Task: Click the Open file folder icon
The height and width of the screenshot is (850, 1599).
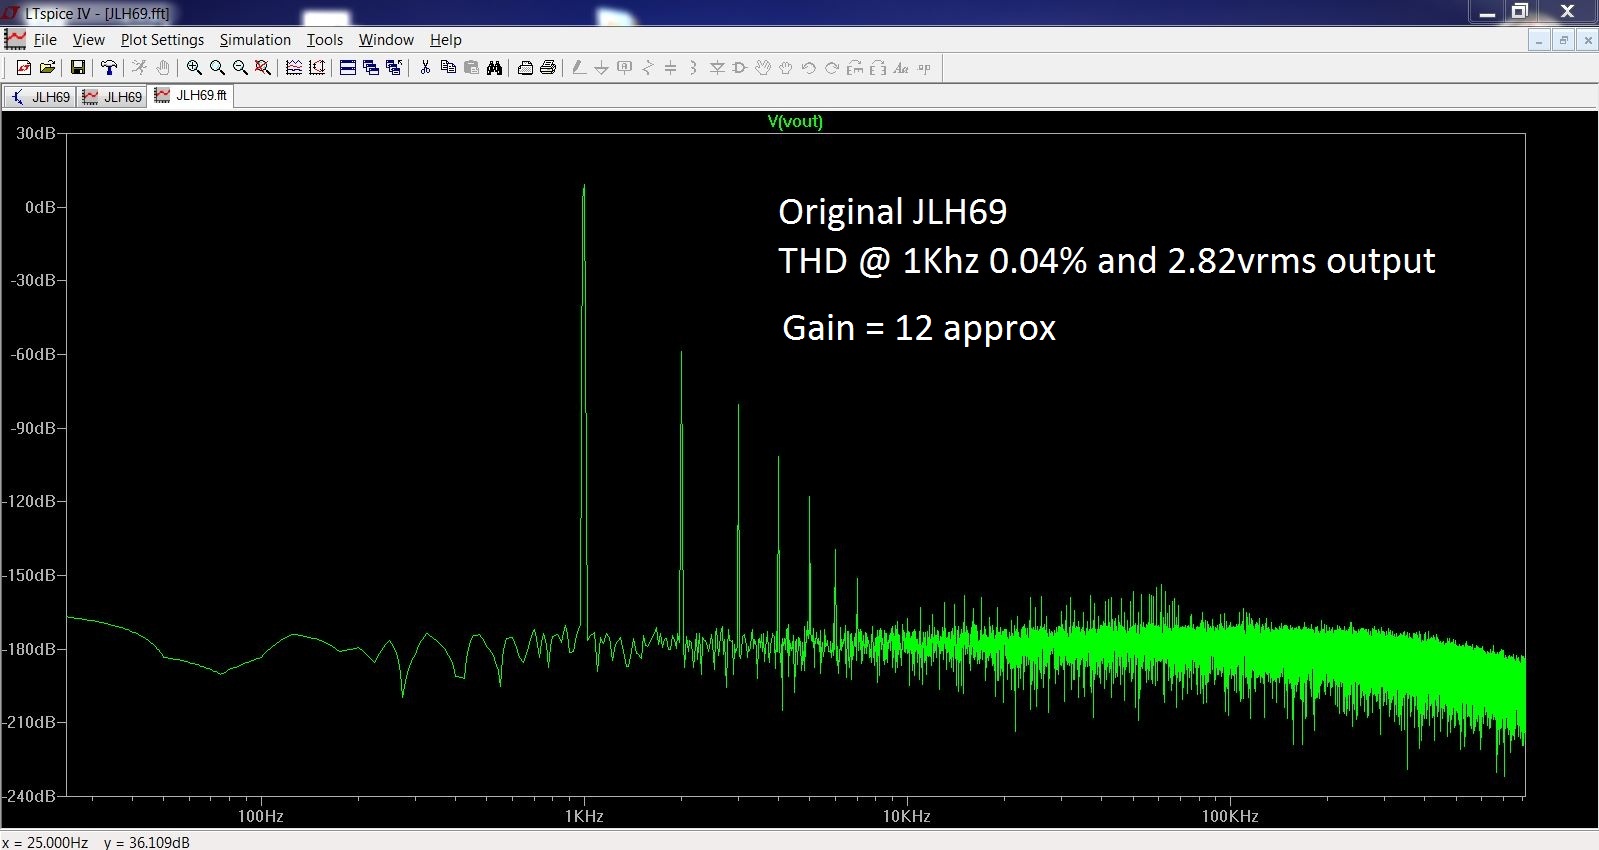Action: click(x=47, y=68)
